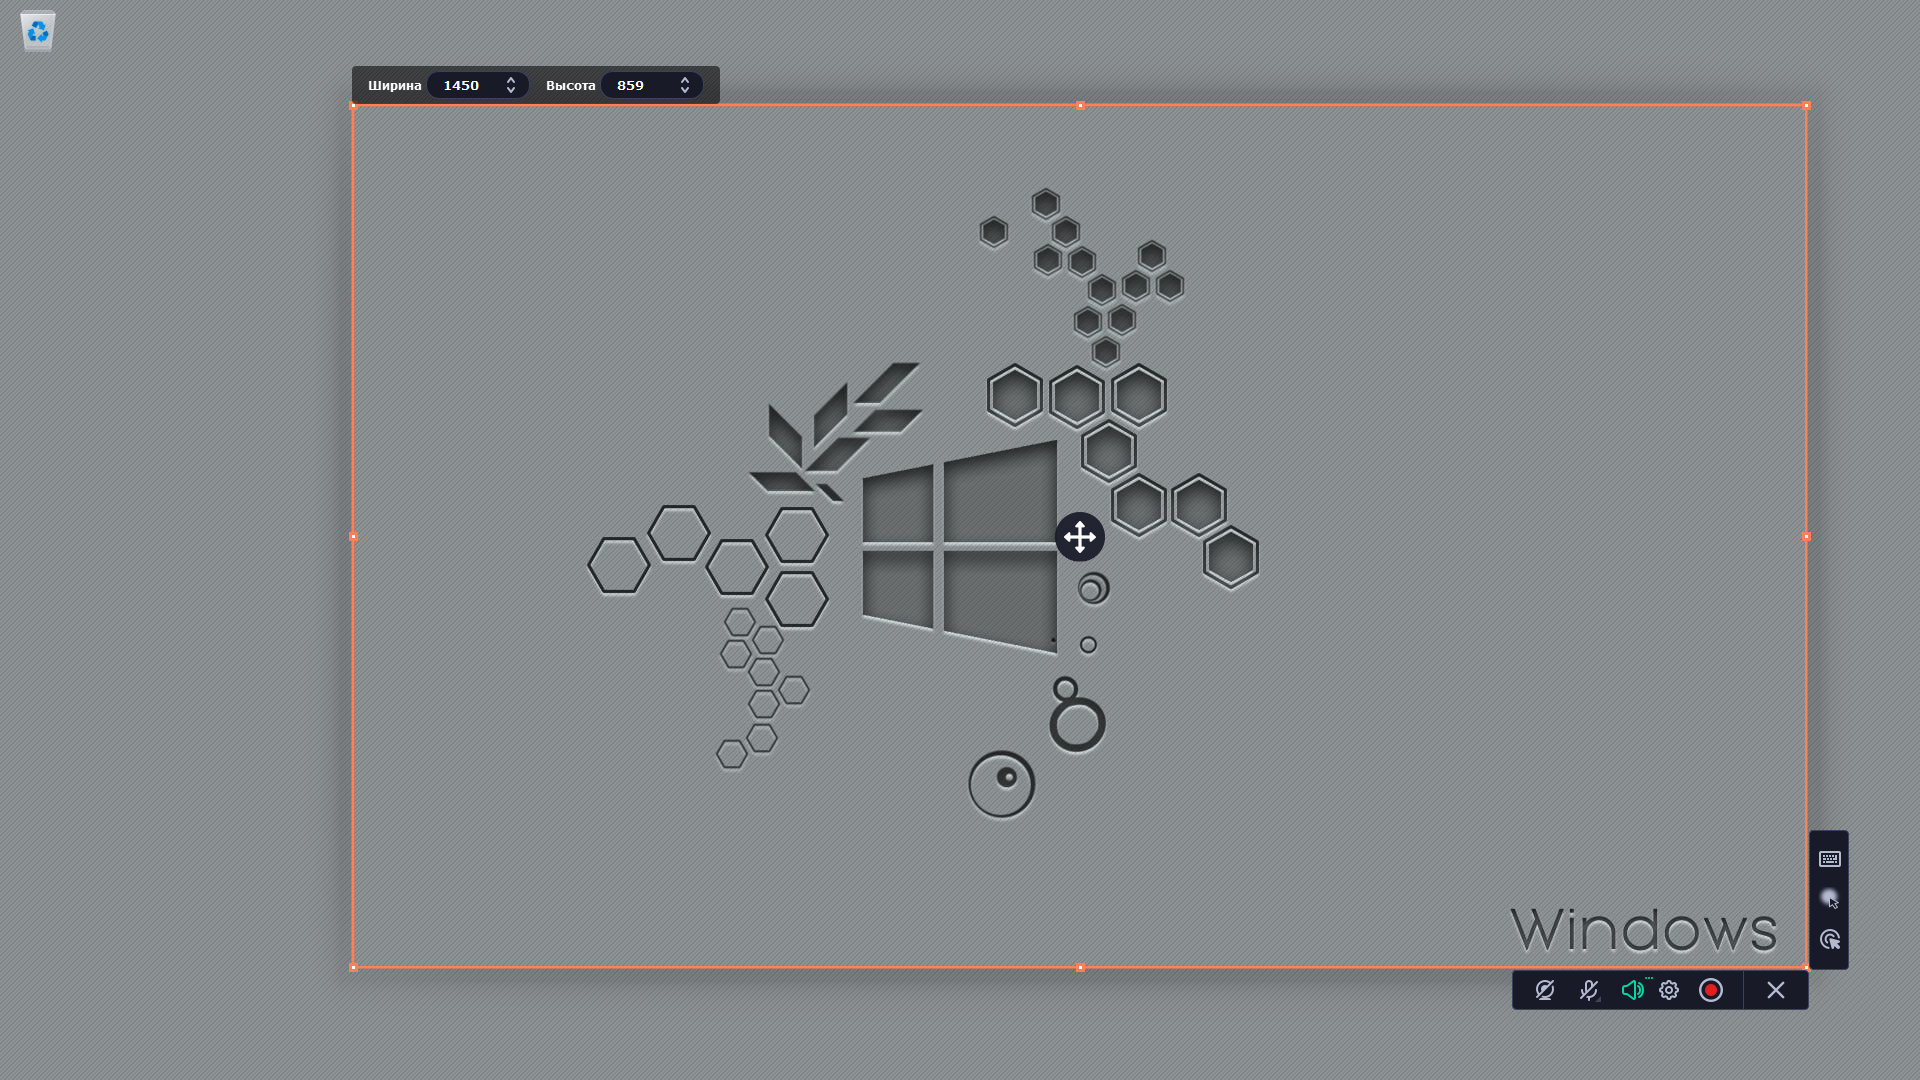
Task: Unmute the microphone recording
Action: click(1589, 990)
